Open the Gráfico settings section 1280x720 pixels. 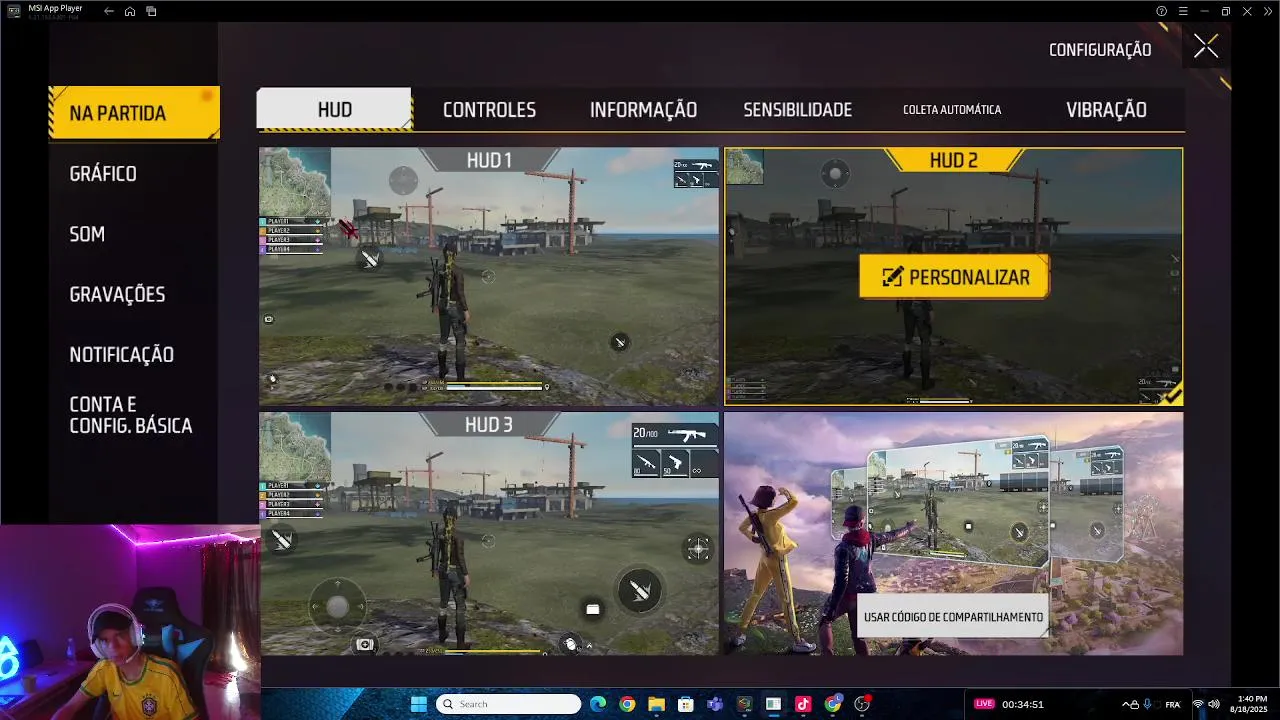[103, 174]
